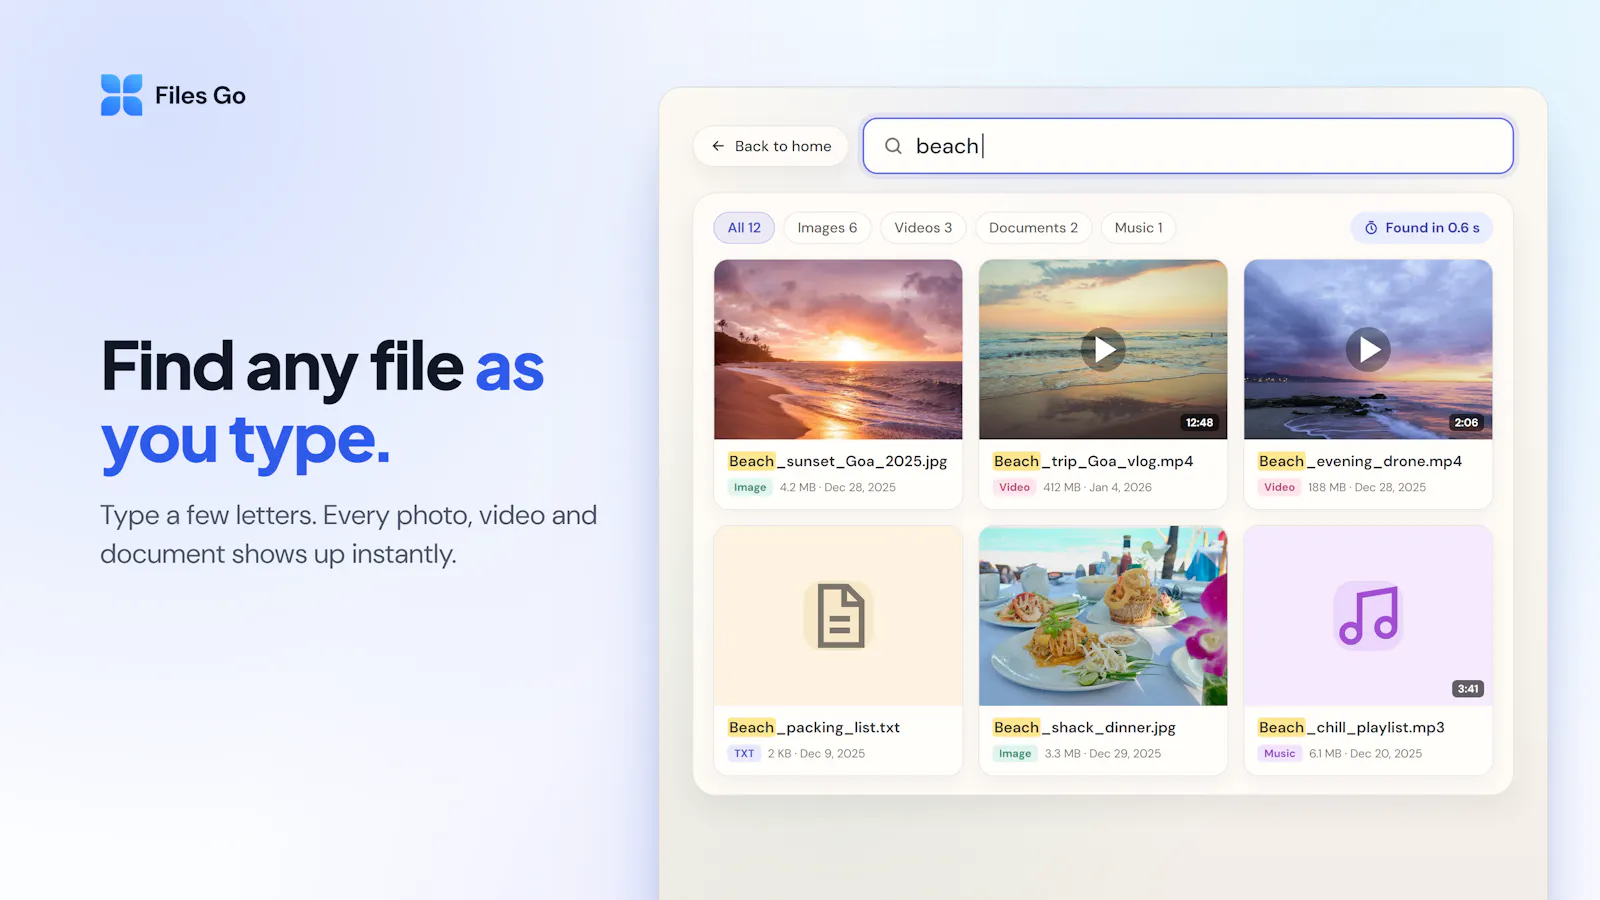Screen dimensions: 1600x900
Task: Switch to the Images 6 tab
Action: click(x=827, y=228)
